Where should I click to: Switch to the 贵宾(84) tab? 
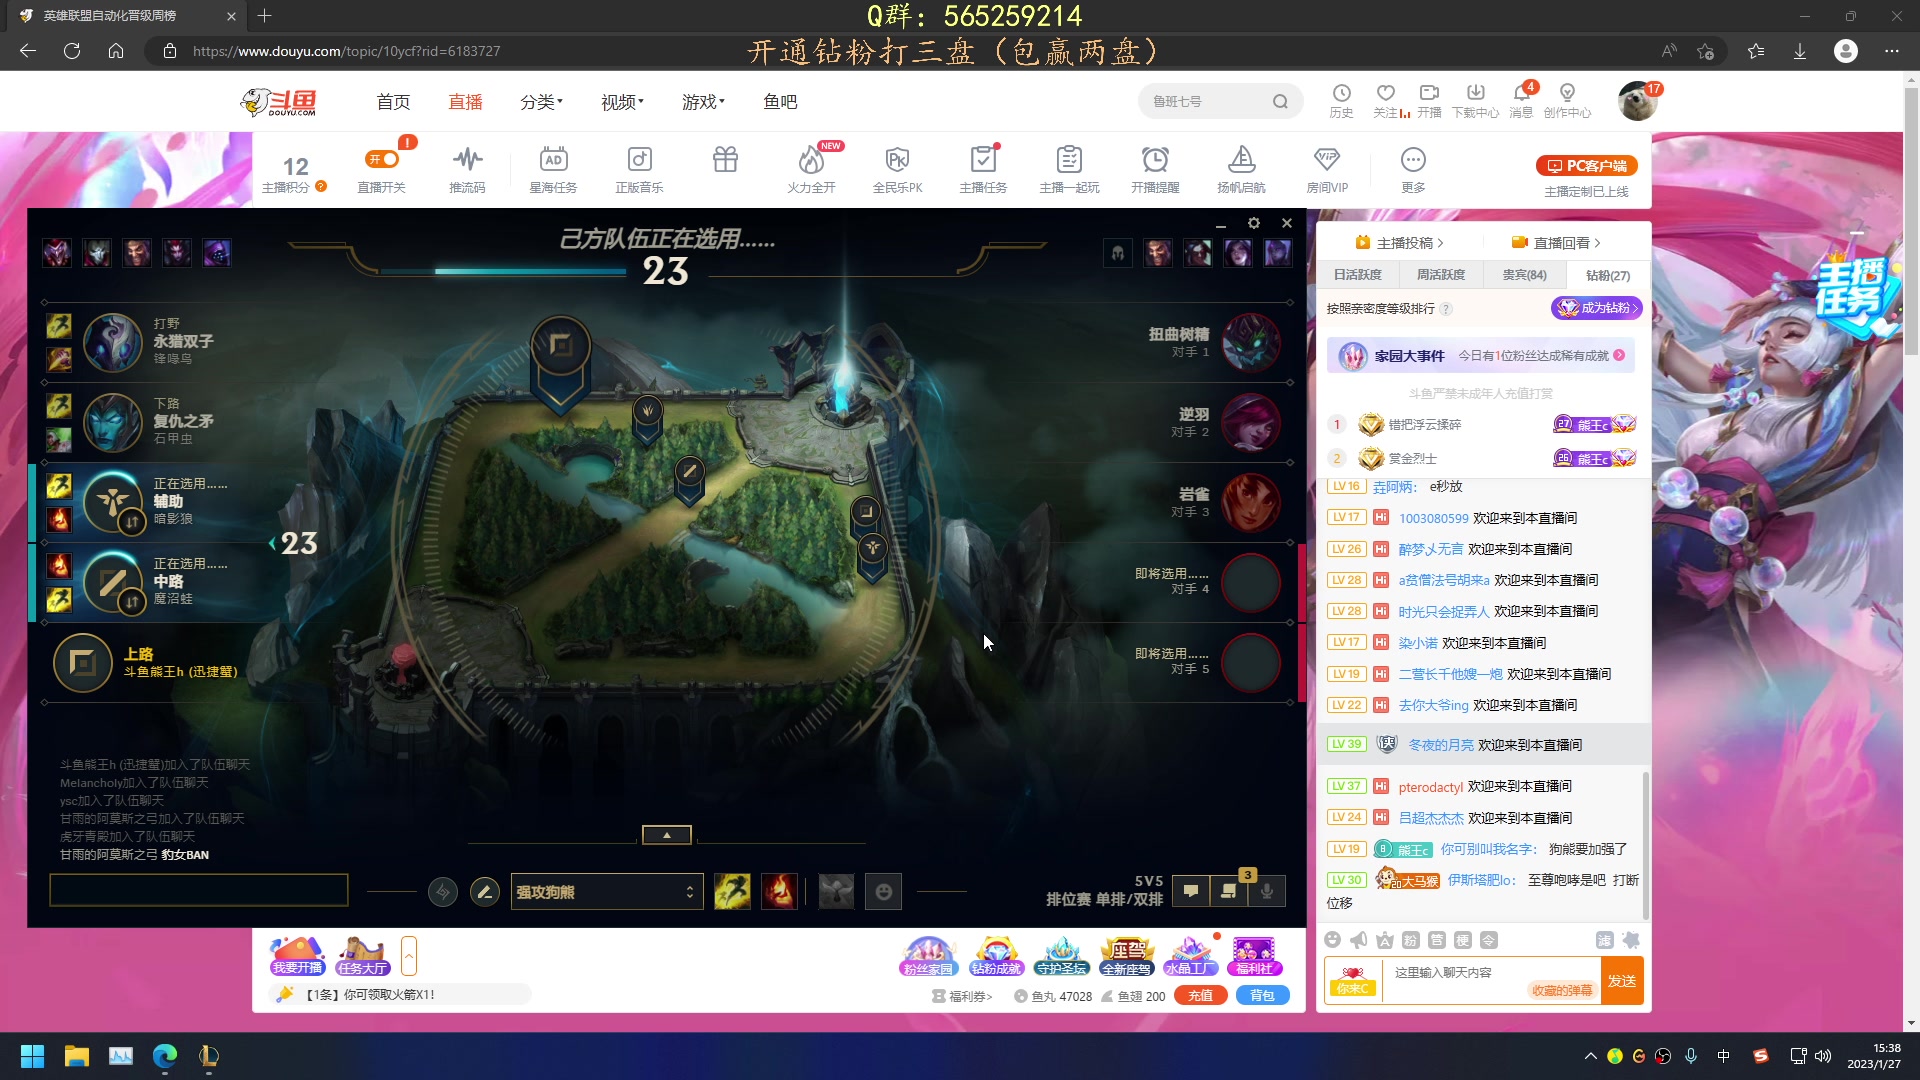click(x=1524, y=275)
